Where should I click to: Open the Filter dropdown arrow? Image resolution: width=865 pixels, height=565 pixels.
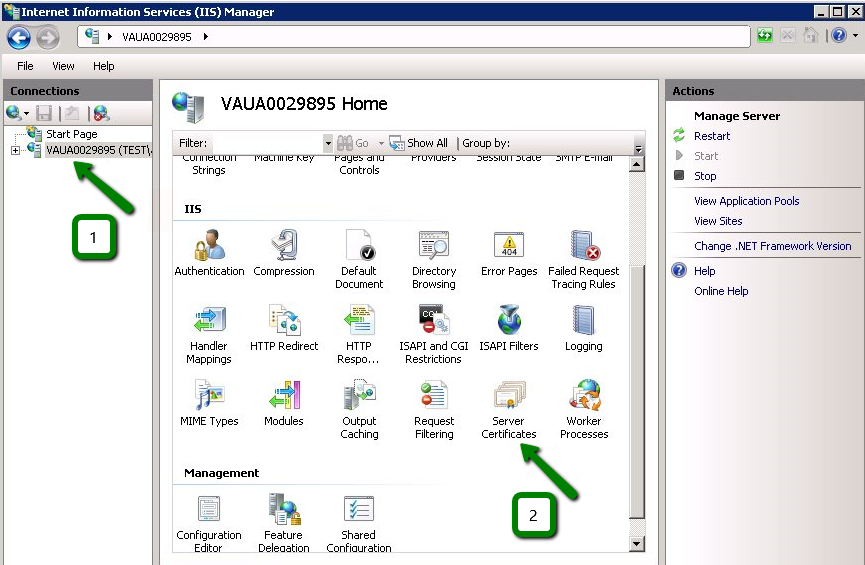(x=328, y=143)
